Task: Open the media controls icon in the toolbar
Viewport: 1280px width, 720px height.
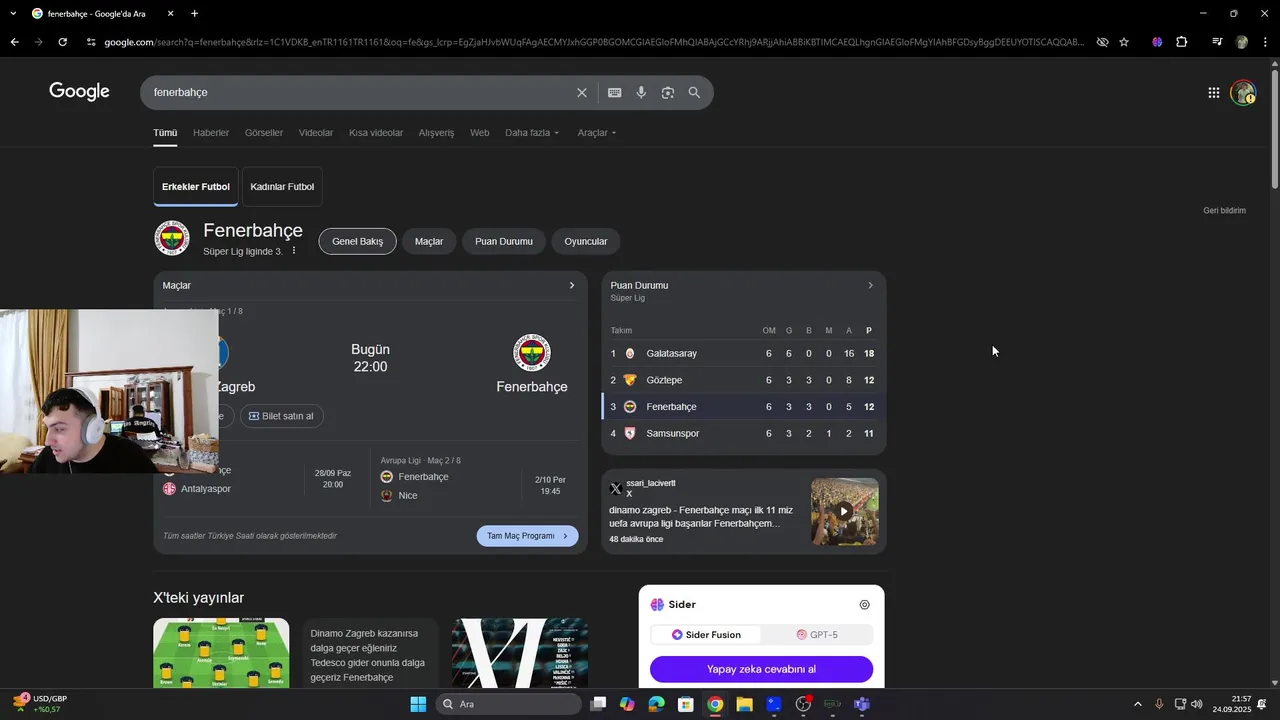Action: [x=1217, y=42]
